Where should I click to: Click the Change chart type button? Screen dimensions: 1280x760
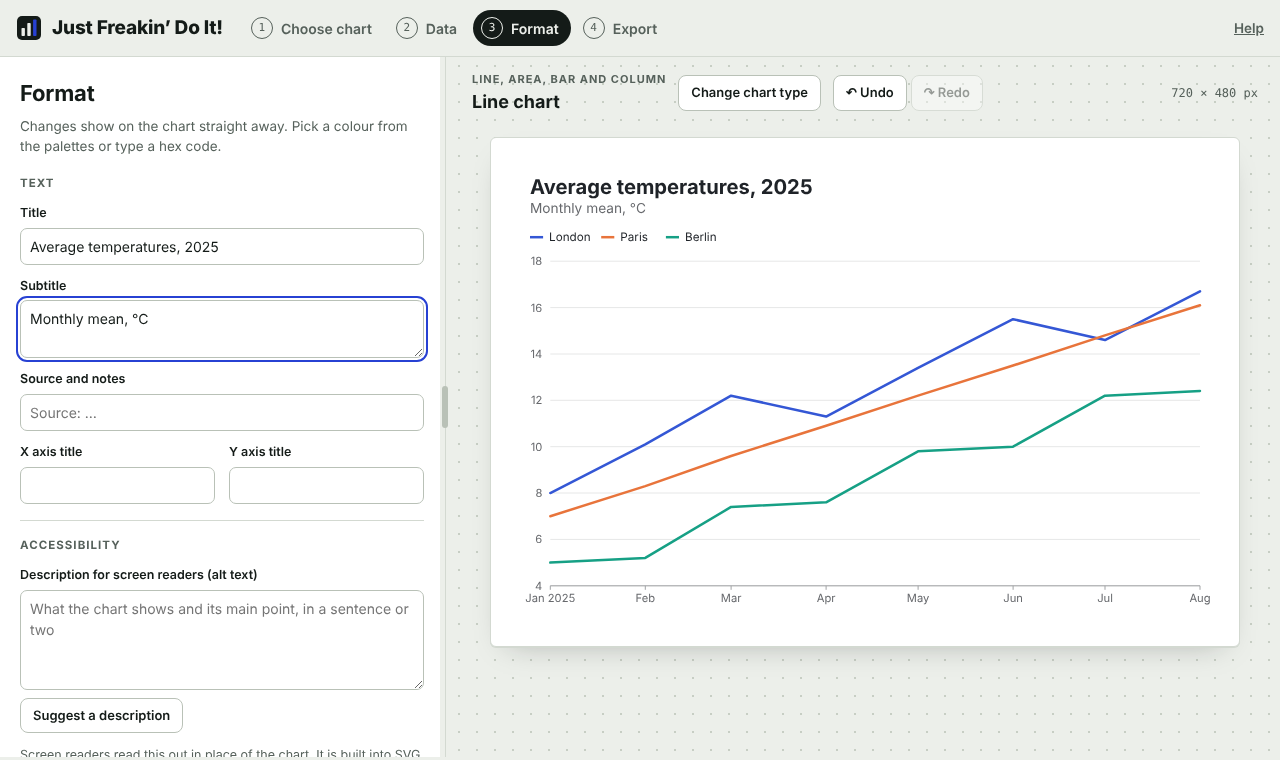pos(749,93)
